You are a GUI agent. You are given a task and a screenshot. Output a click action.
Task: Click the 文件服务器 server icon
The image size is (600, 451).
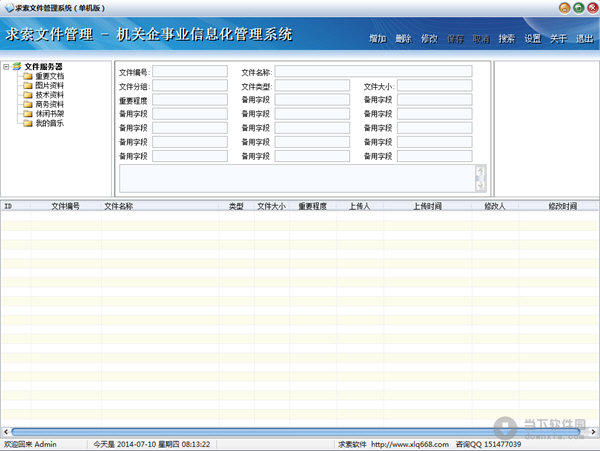16,66
